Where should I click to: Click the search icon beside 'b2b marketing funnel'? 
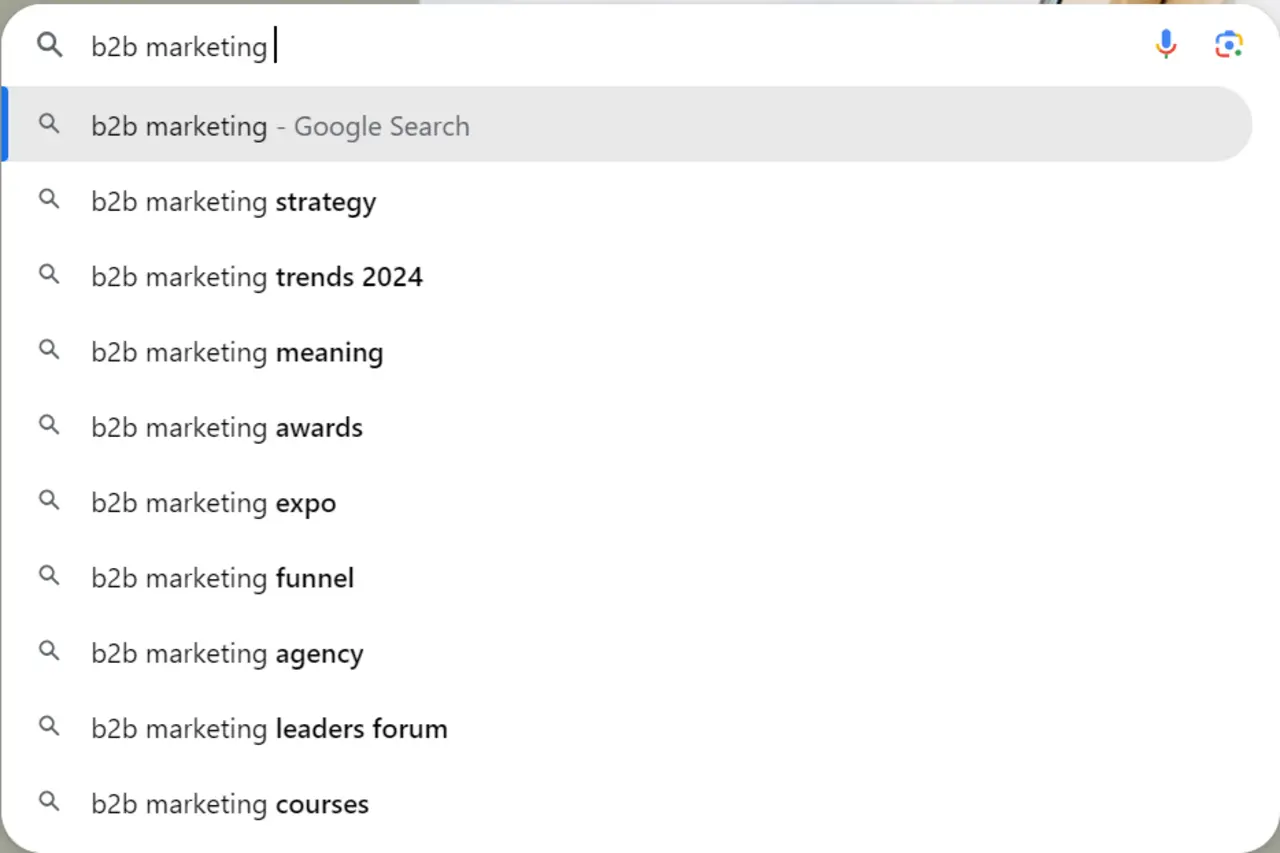[49, 577]
